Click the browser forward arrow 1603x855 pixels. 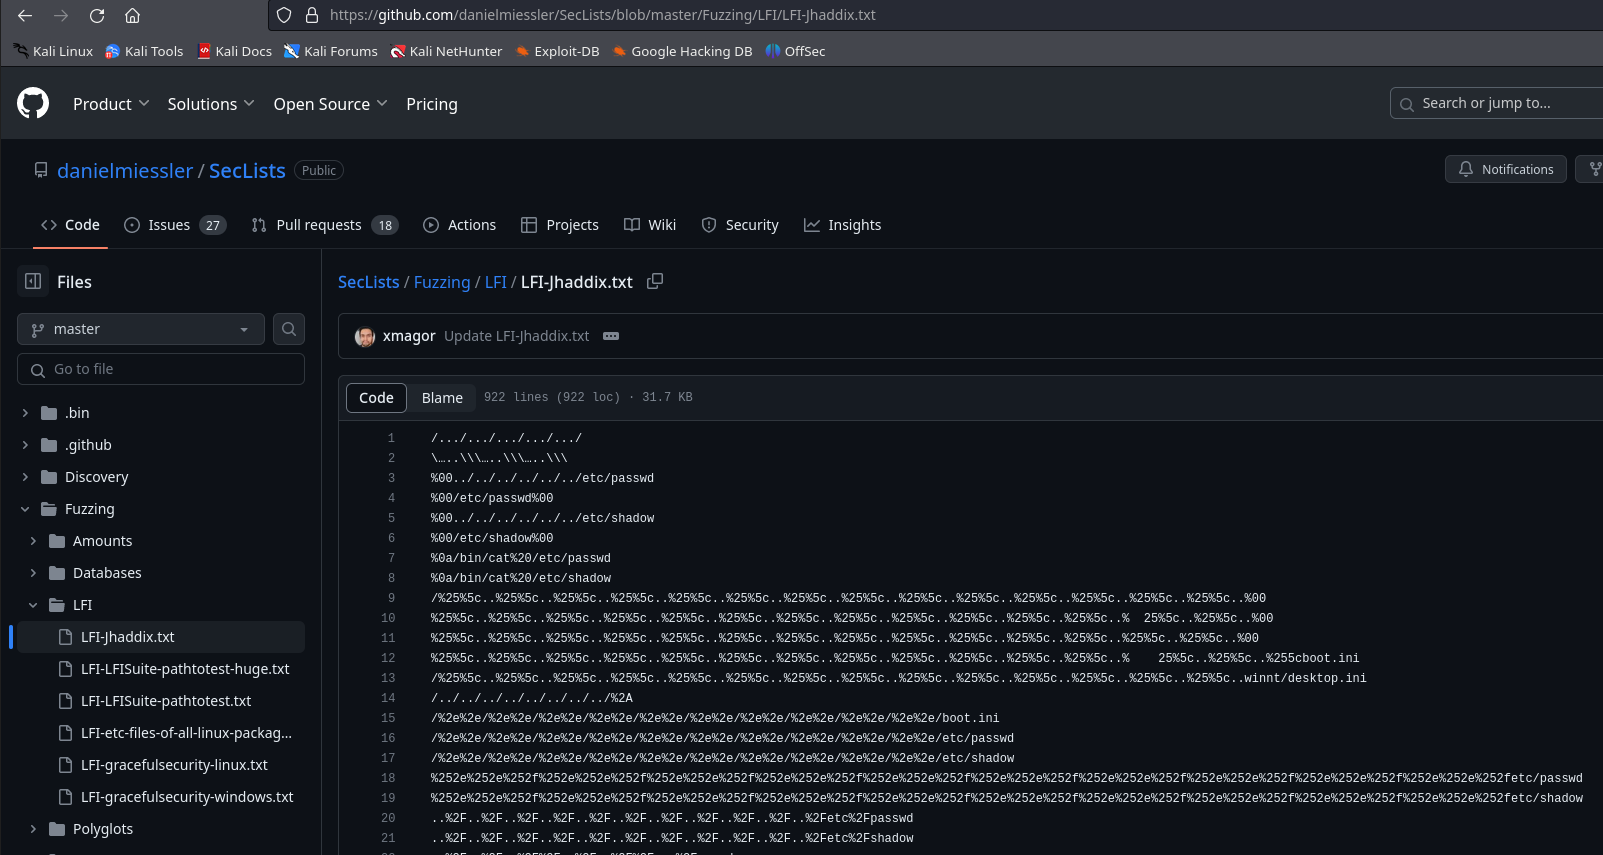pyautogui.click(x=61, y=15)
